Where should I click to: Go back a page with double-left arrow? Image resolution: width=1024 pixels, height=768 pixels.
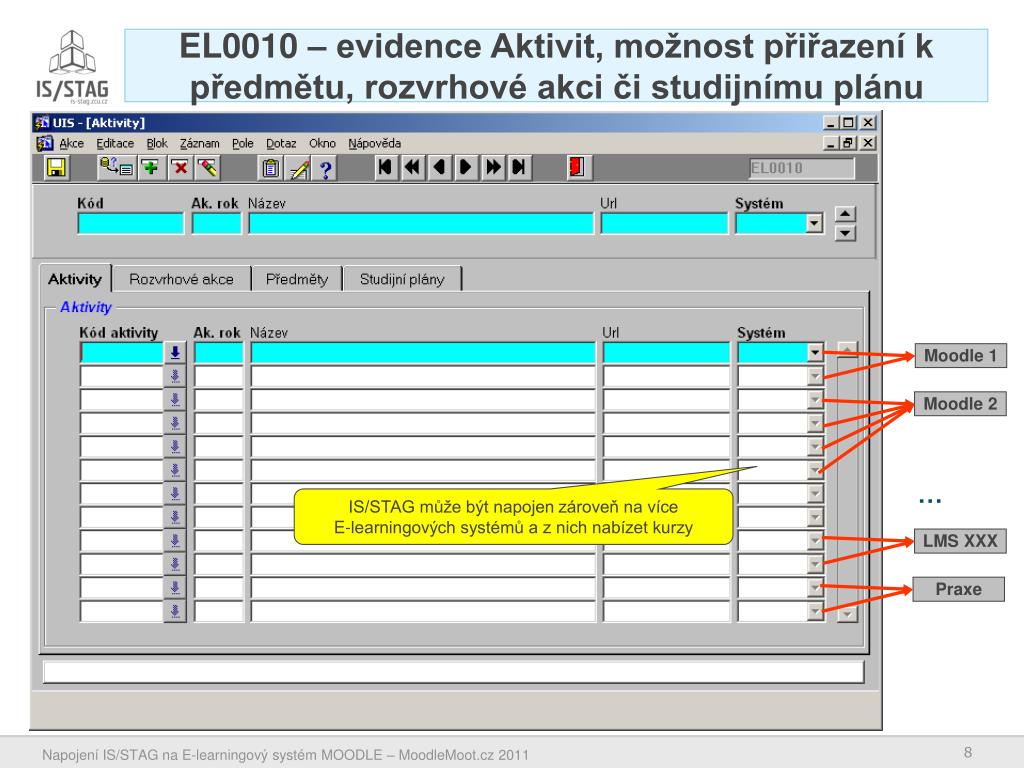tap(412, 167)
